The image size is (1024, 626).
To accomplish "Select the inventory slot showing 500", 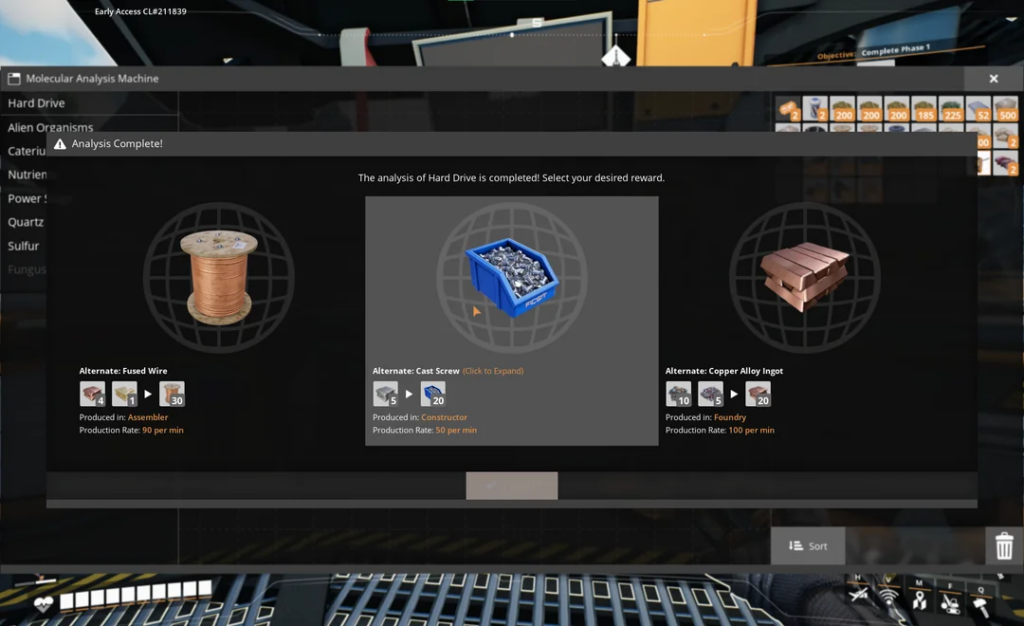I will pyautogui.click(x=1006, y=109).
